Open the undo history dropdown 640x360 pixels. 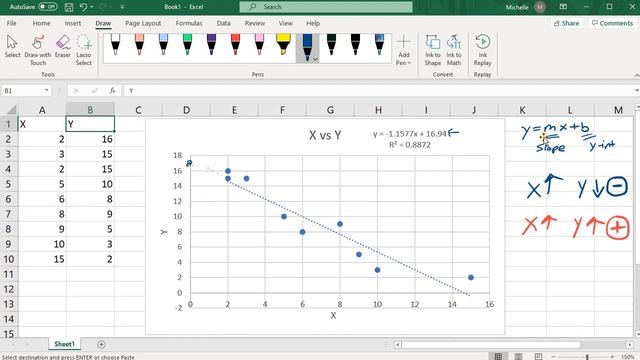[92, 7]
